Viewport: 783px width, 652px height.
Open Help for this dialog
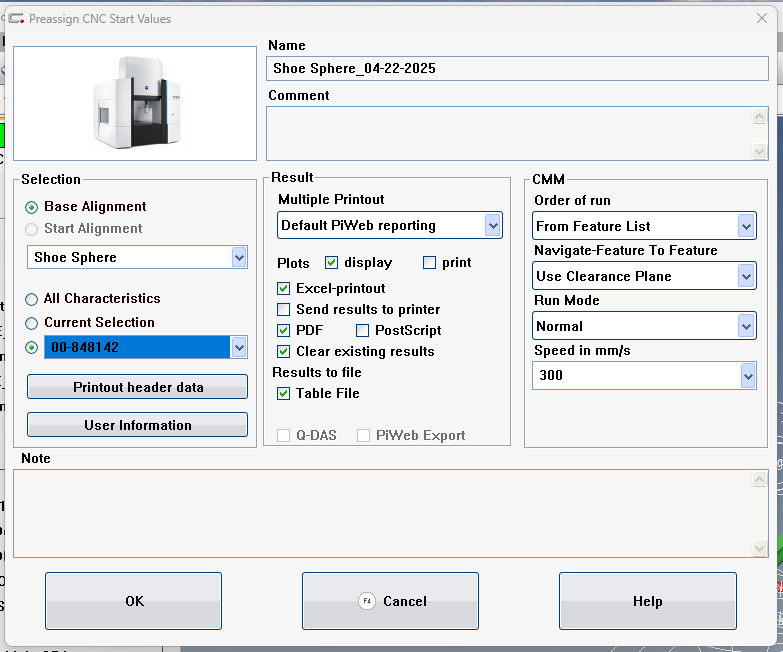648,601
